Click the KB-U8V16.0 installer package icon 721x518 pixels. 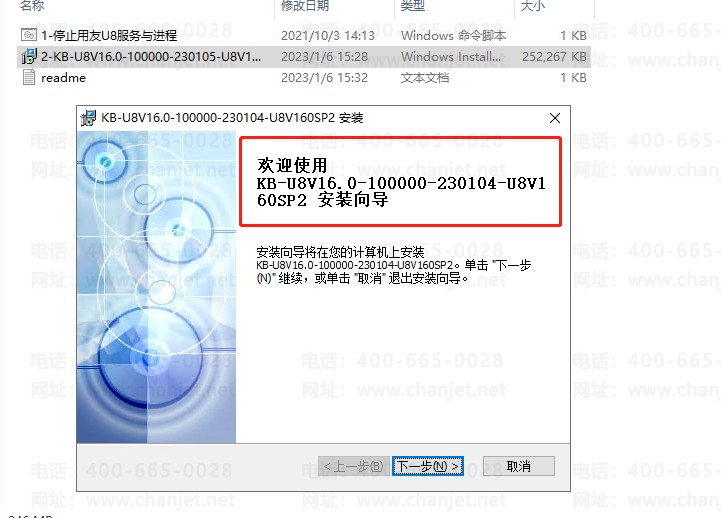coord(29,57)
